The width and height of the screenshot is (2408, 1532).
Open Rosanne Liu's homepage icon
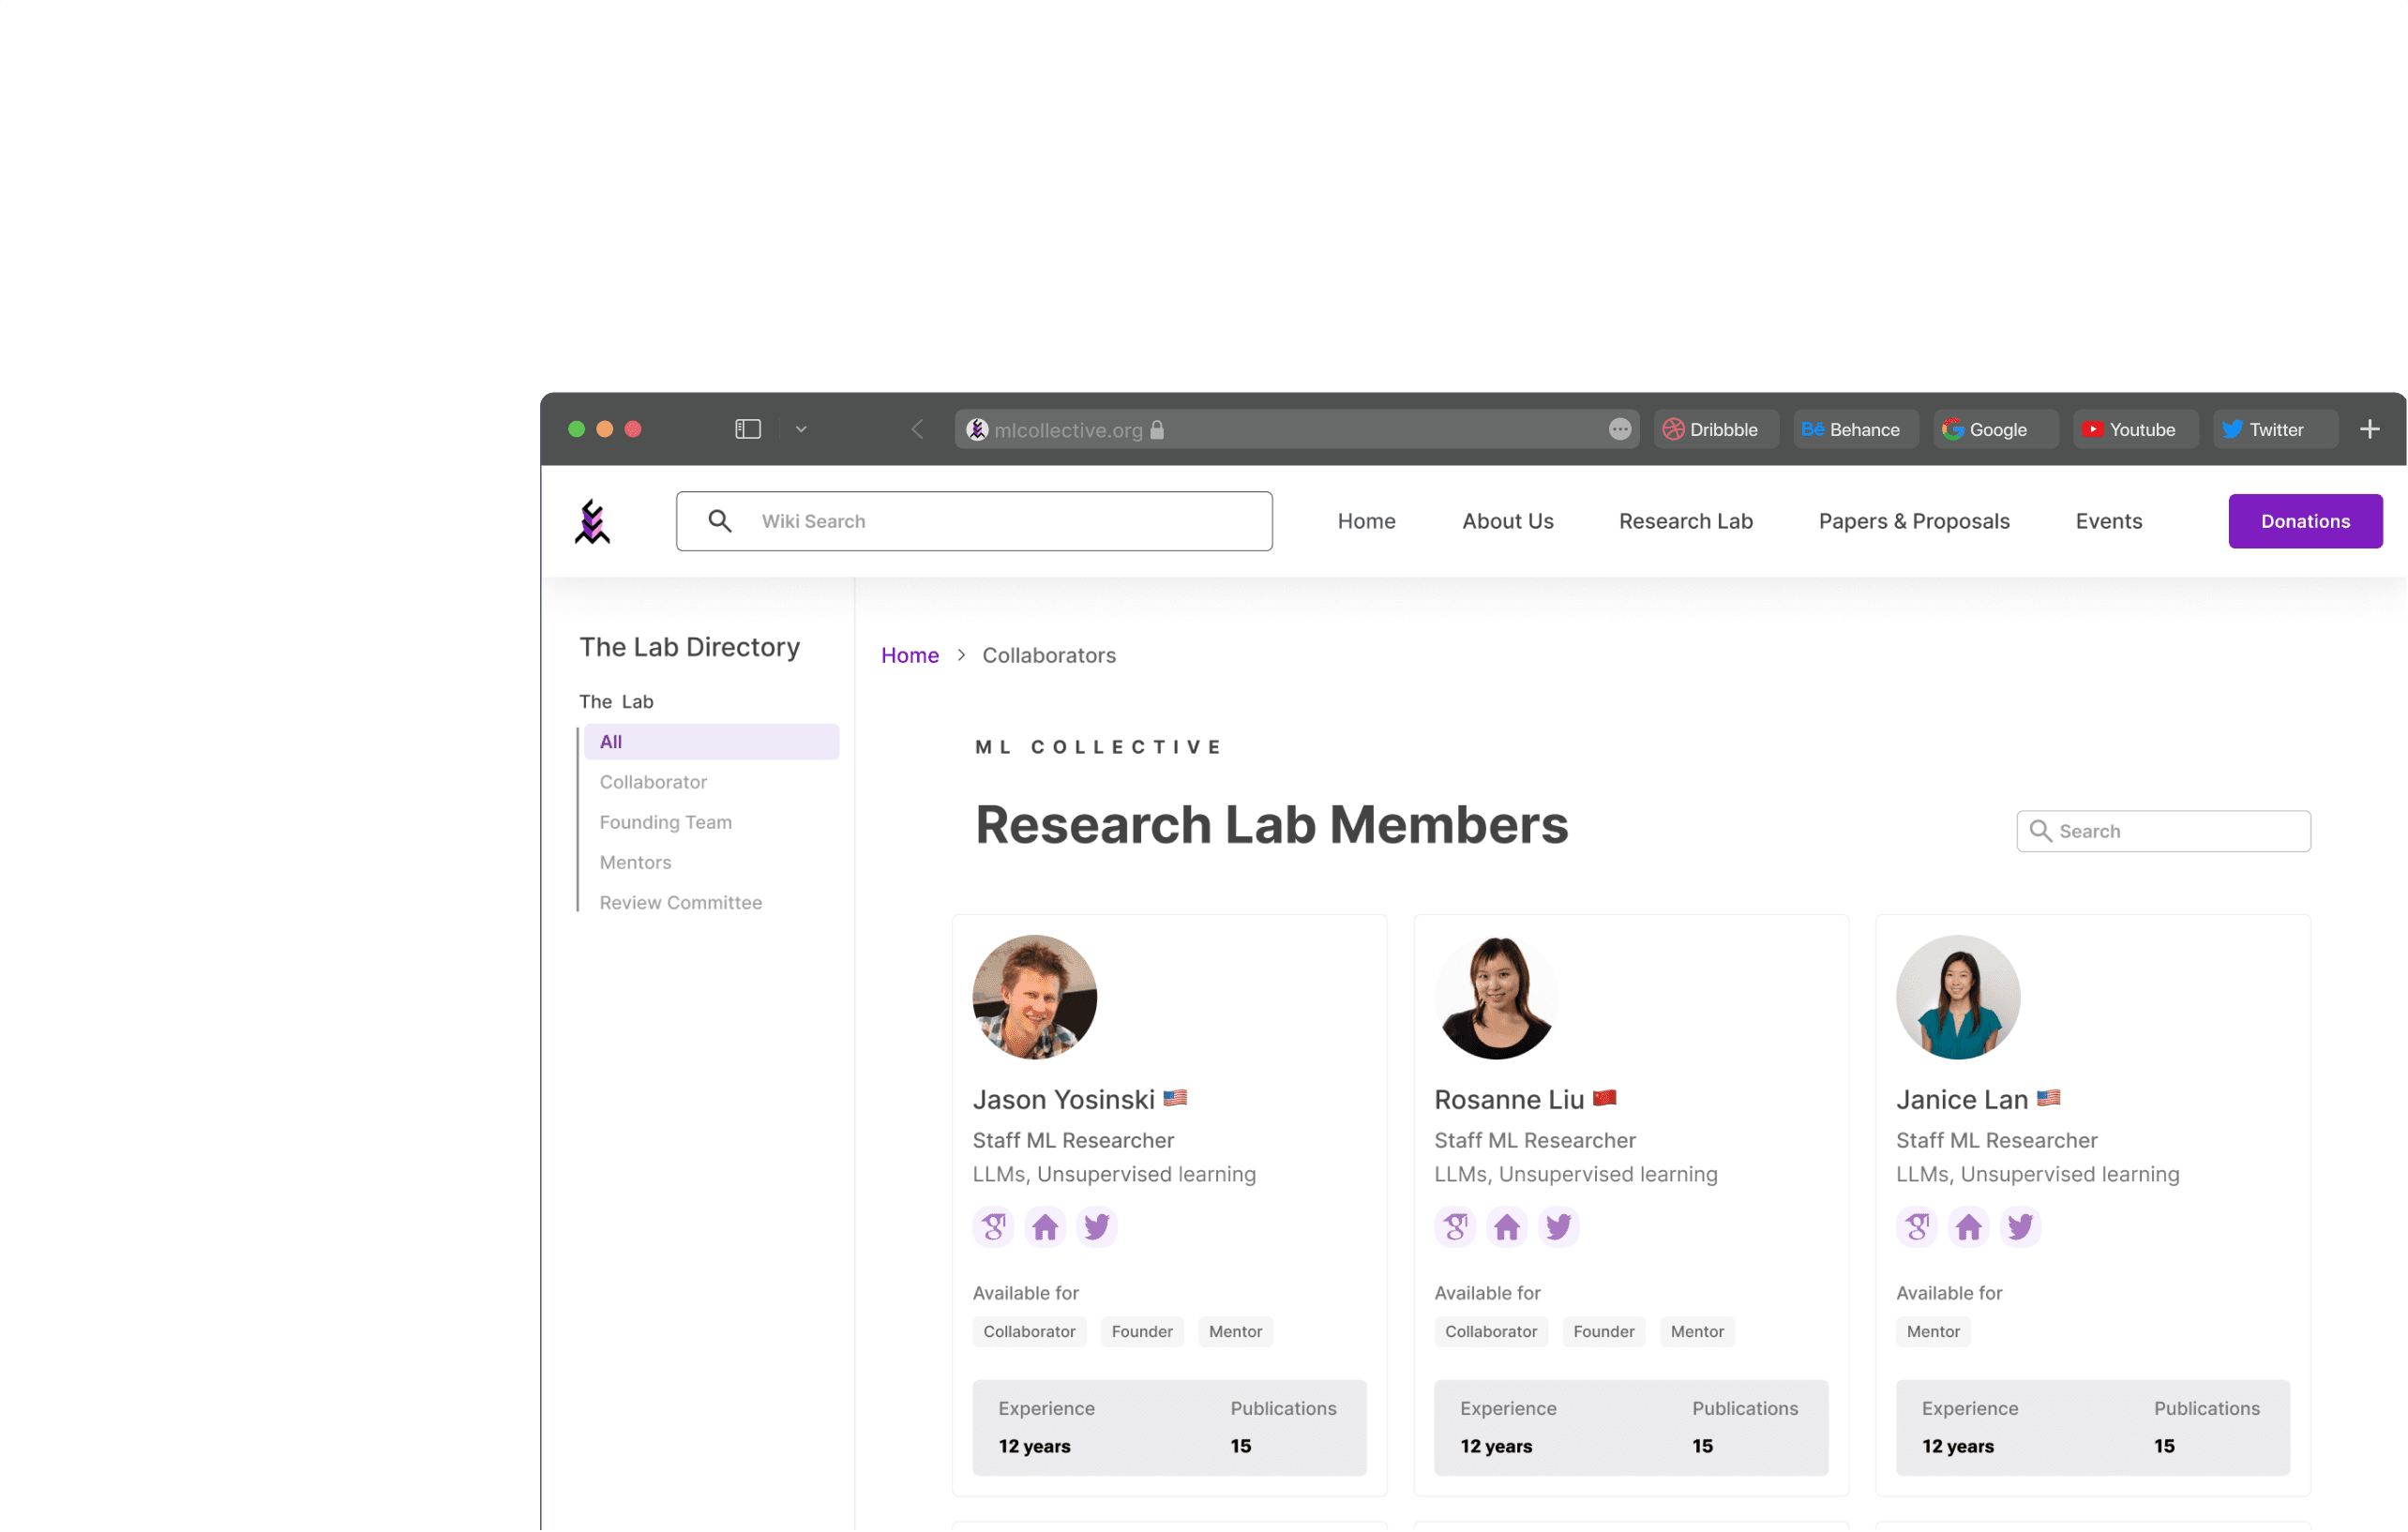[x=1506, y=1226]
